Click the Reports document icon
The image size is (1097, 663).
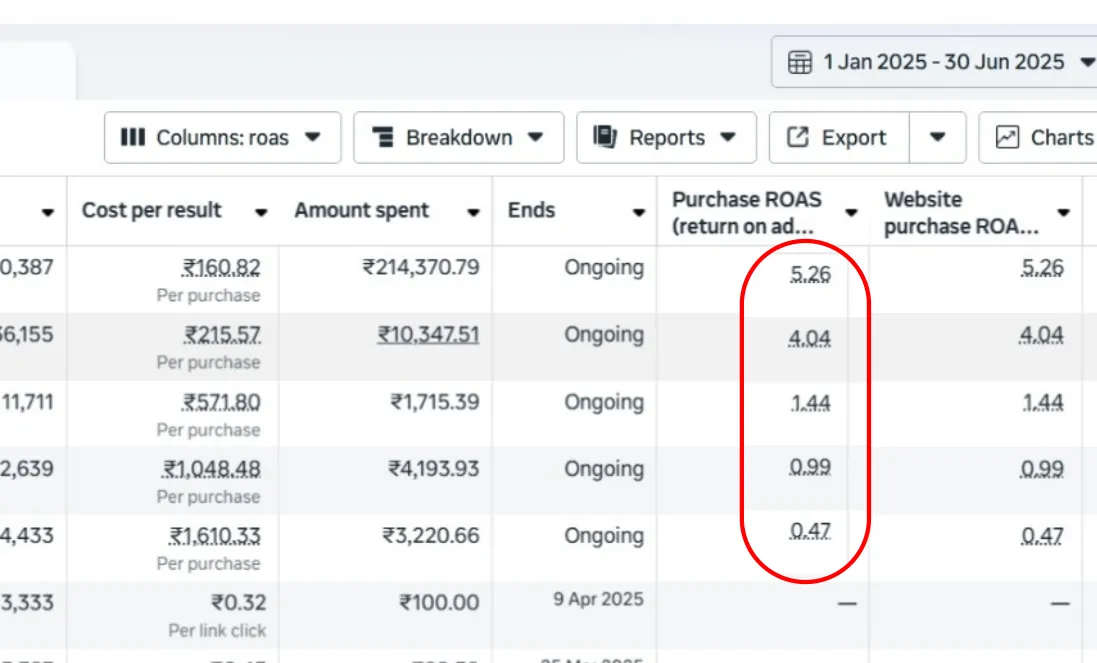pos(605,137)
